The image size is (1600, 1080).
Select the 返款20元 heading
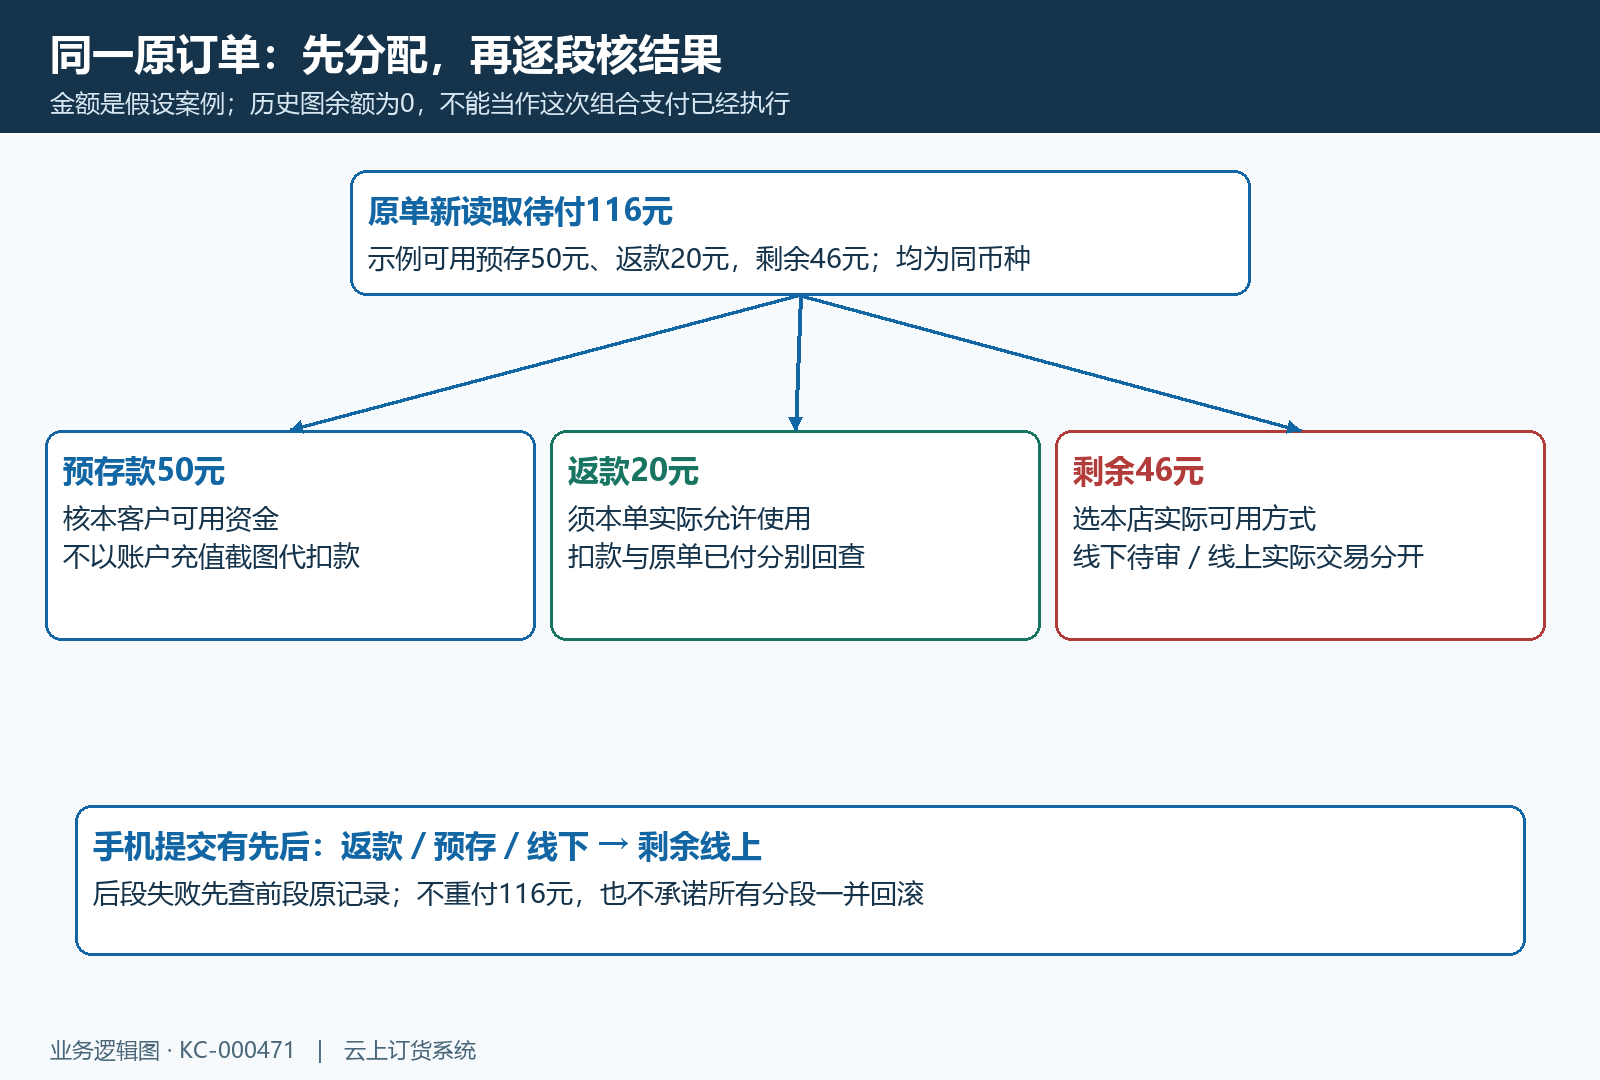coord(633,471)
